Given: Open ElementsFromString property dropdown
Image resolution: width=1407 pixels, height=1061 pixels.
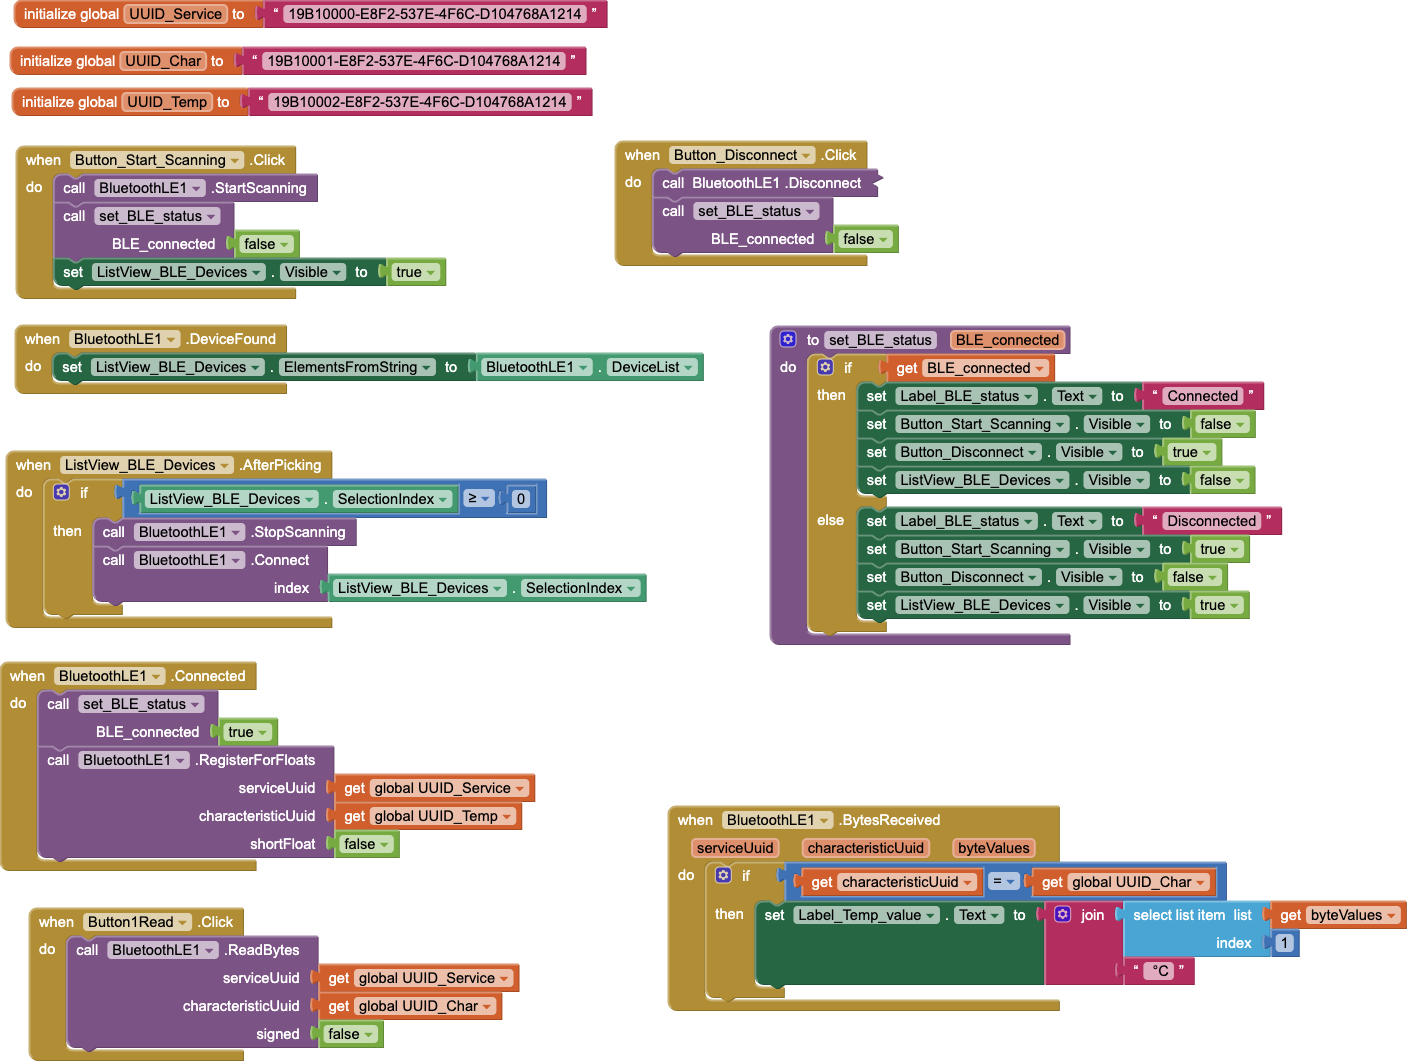Looking at the screenshot, I should [427, 367].
